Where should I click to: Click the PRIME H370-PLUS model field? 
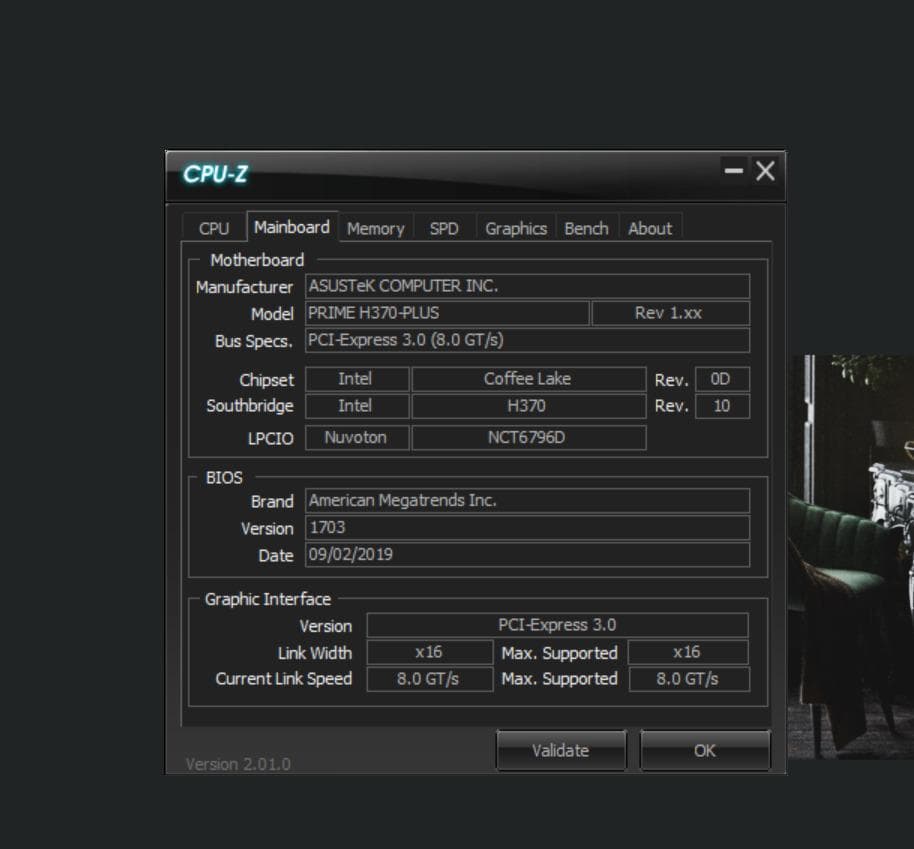(447, 313)
